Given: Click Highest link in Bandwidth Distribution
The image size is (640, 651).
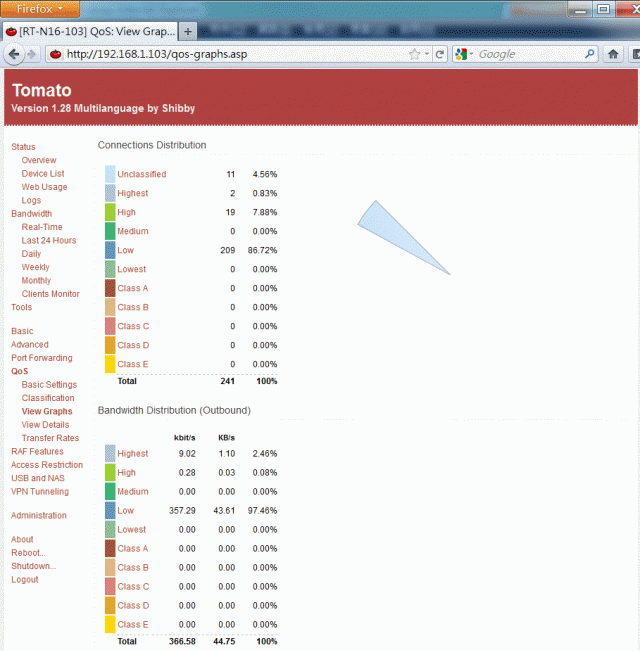Looking at the screenshot, I should (132, 453).
